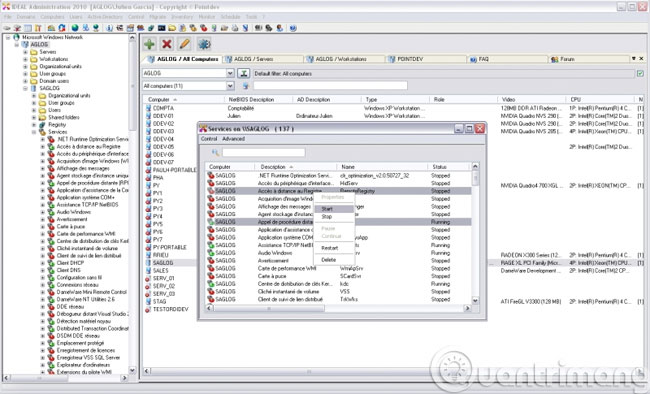Image resolution: width=650 pixels, height=394 pixels.
Task: Sort by the CPU column header
Action: [600, 100]
